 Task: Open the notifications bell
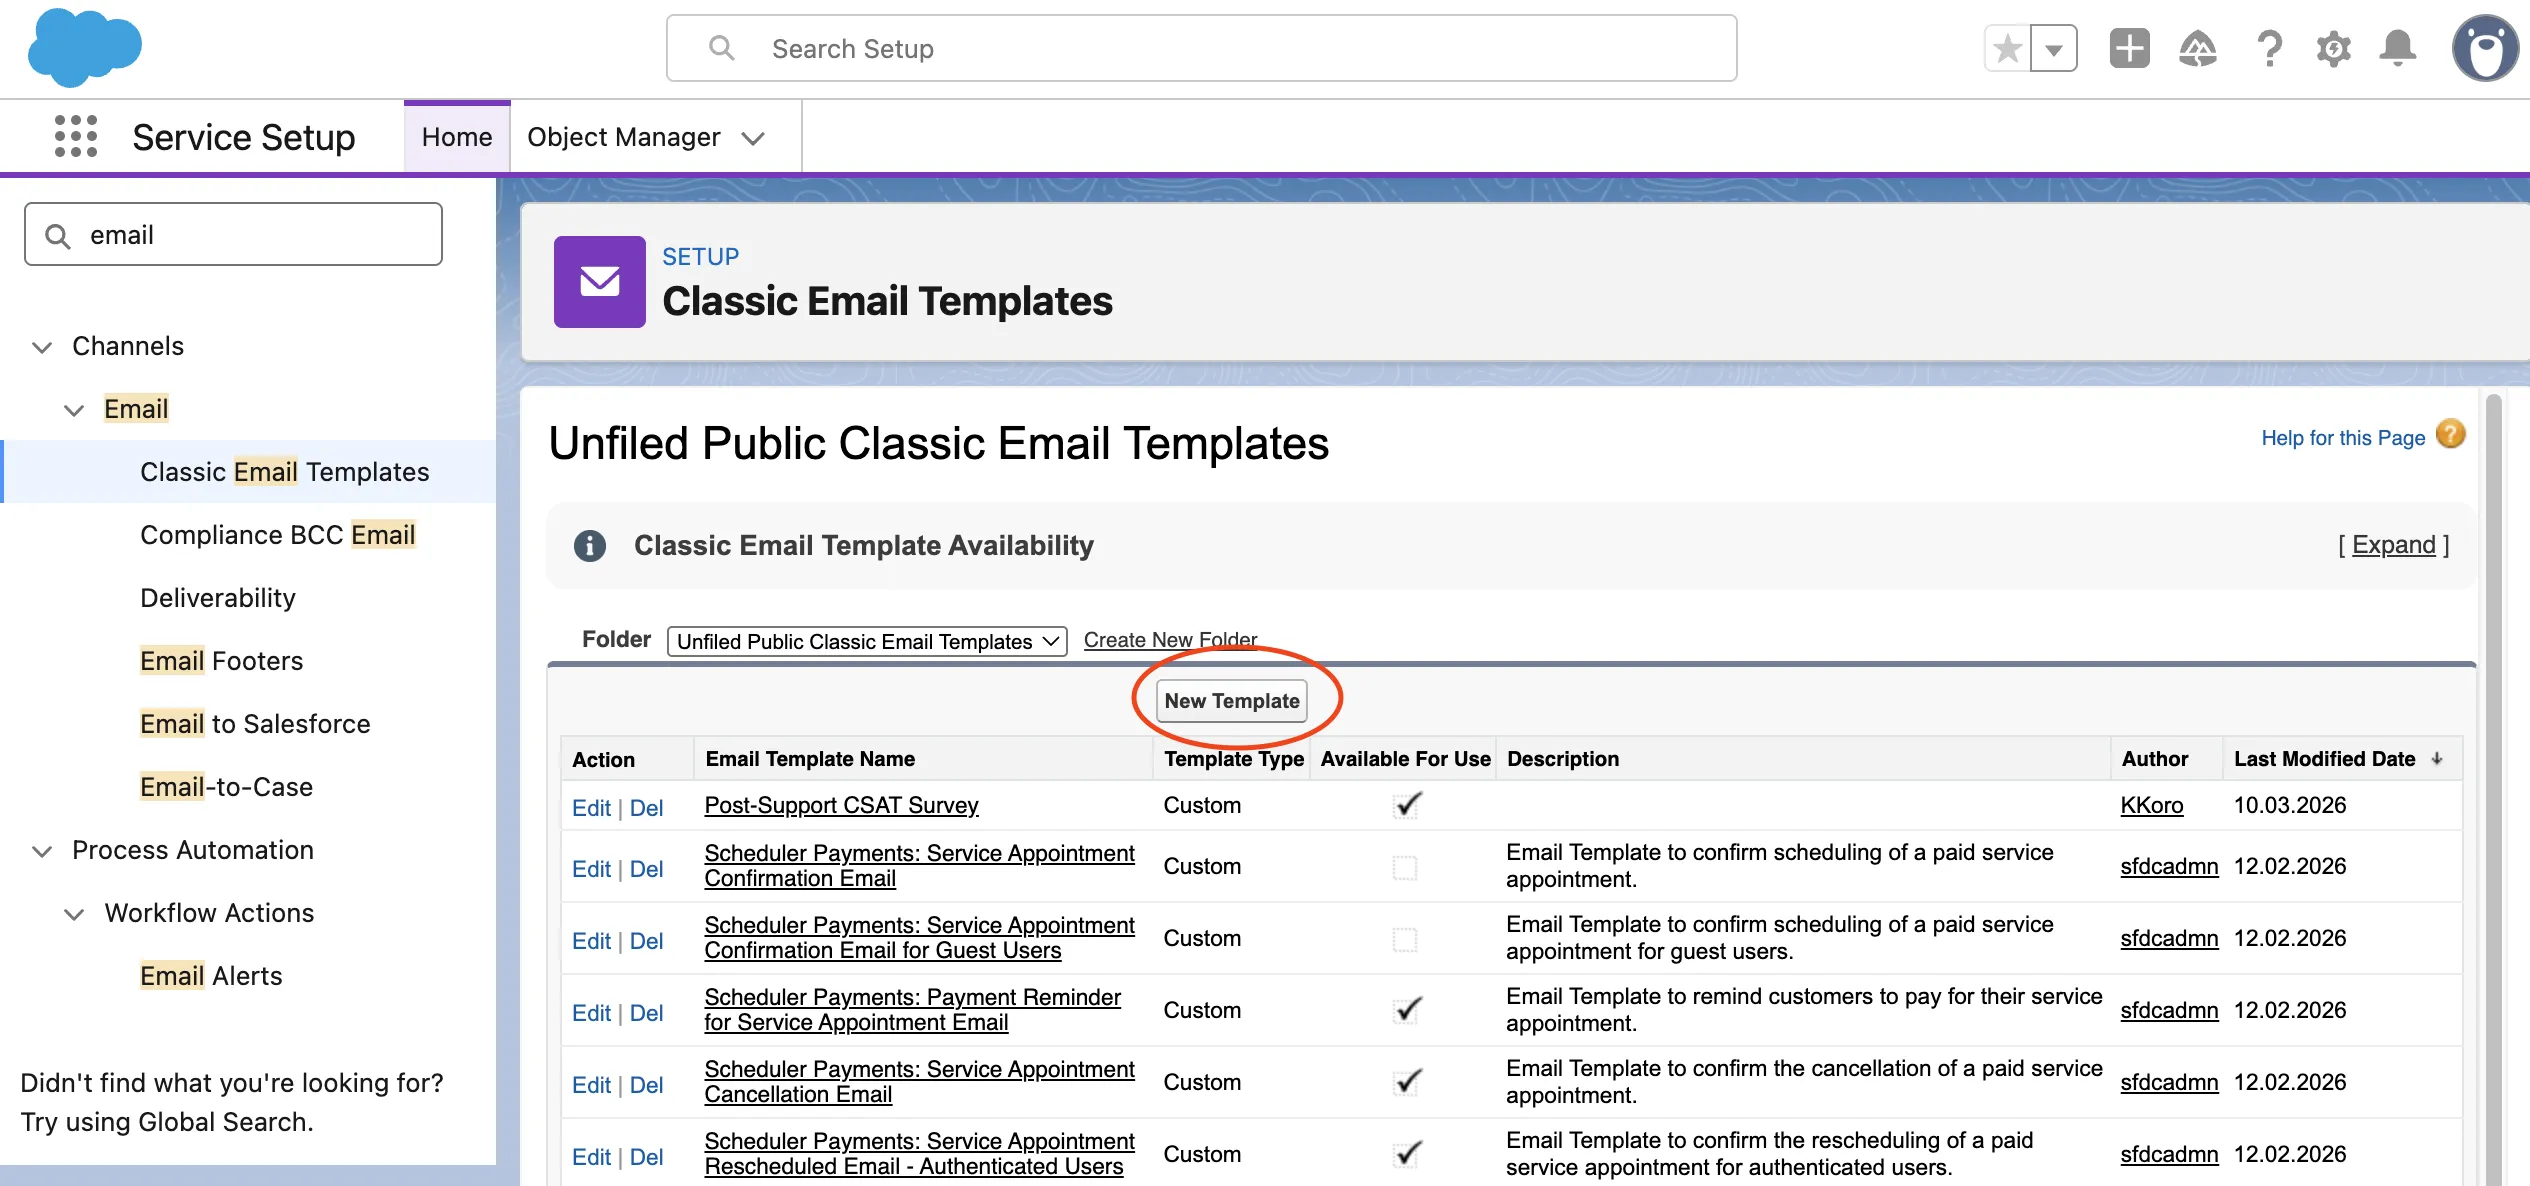2399,47
